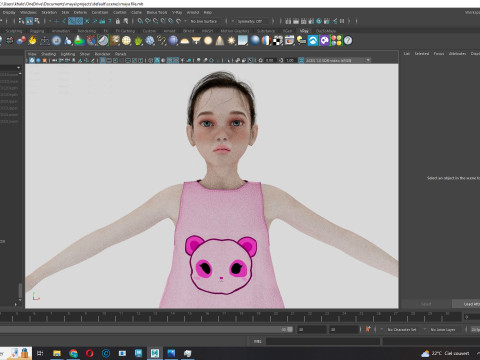Click the gamma value field 1.00

coord(290,60)
